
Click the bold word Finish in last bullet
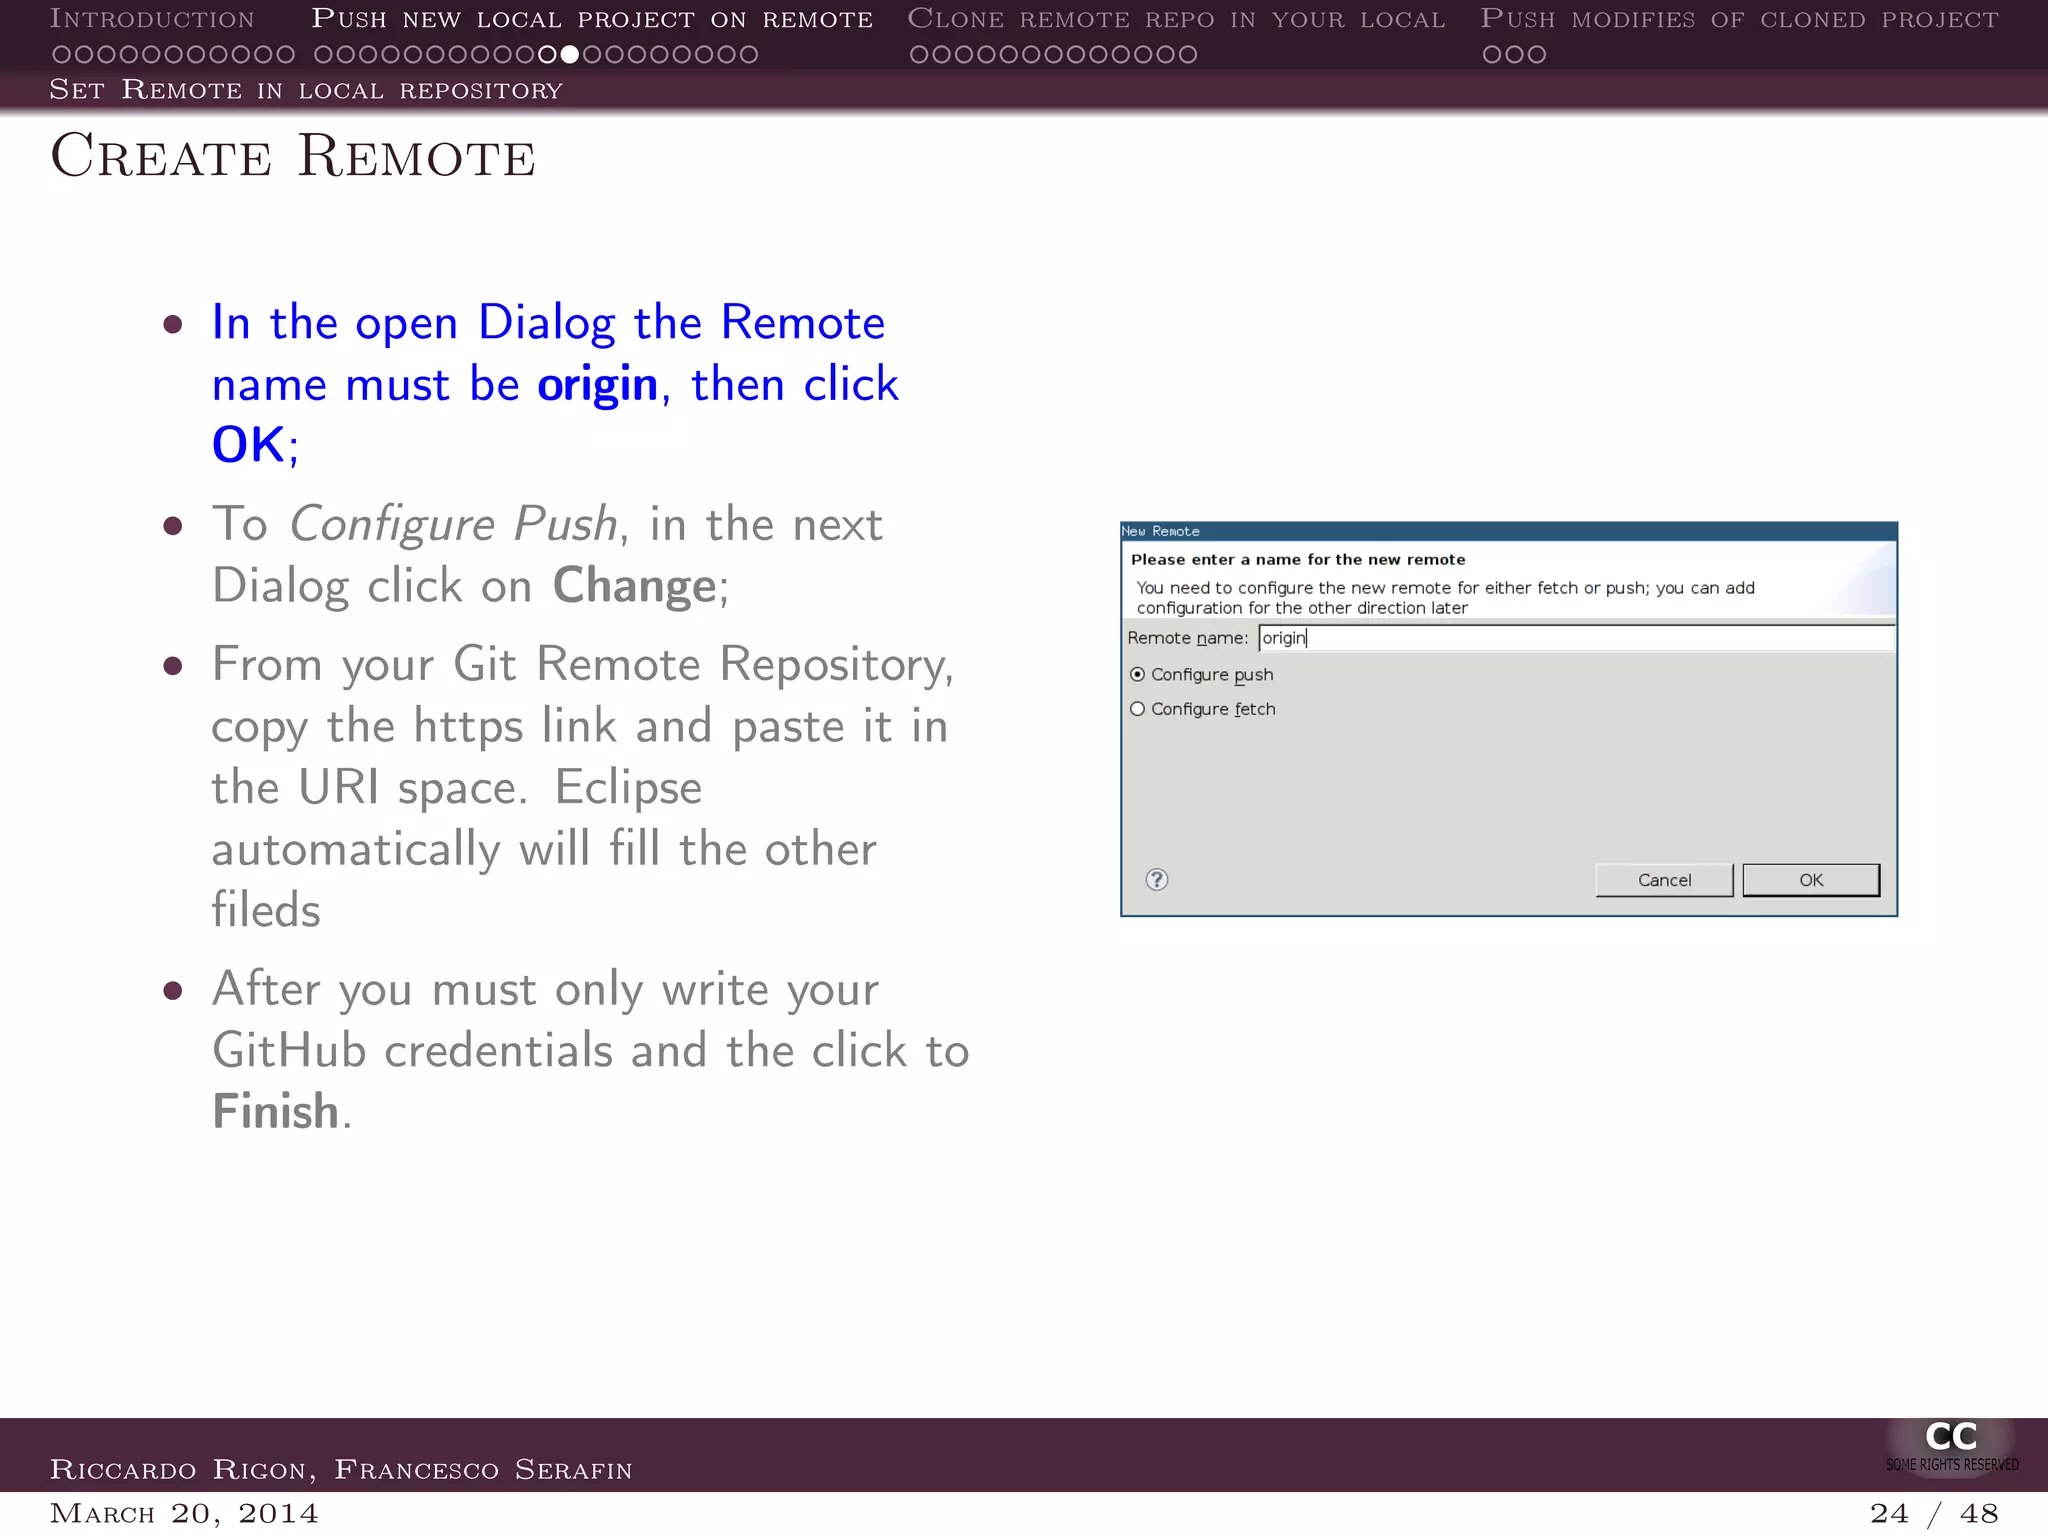276,1111
